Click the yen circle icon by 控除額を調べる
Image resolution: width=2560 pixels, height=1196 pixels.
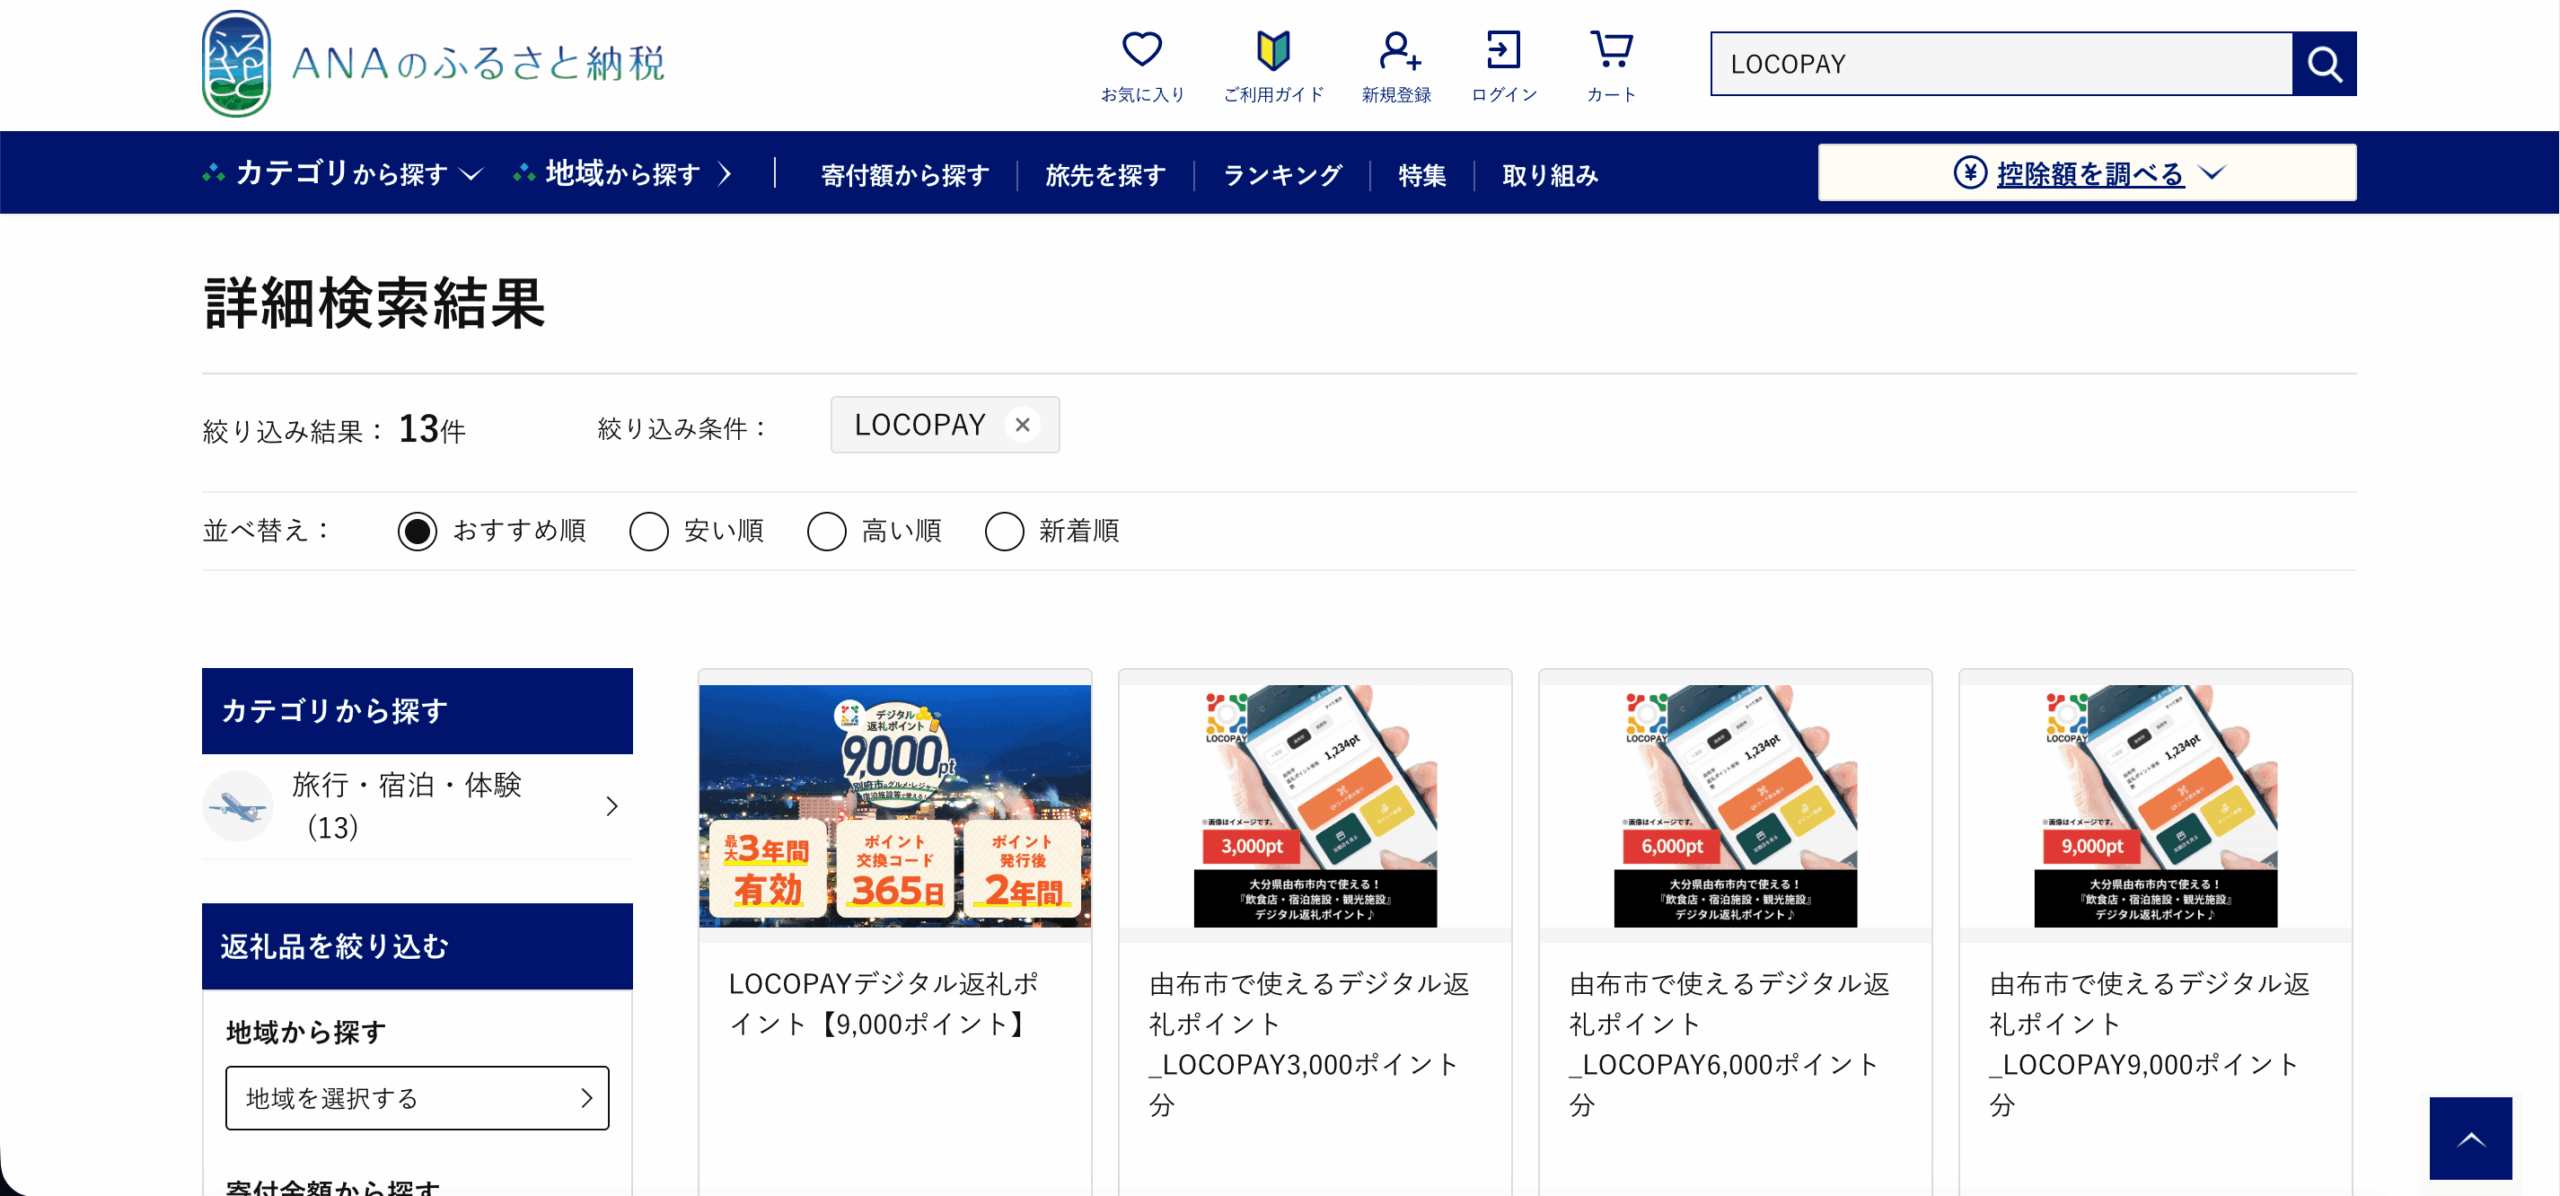pos(1970,173)
